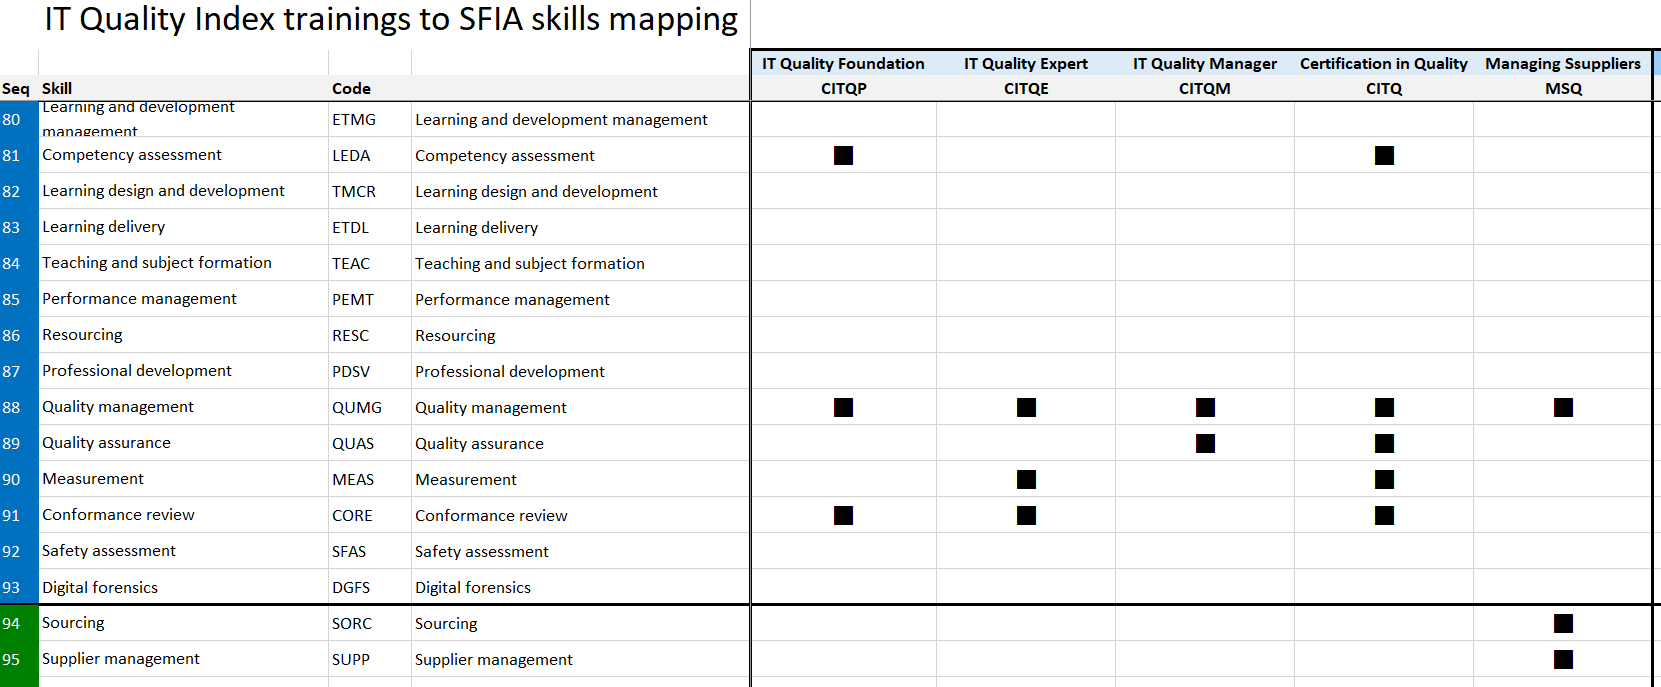This screenshot has height=687, width=1661.
Task: Click Conformance review mark under IT Quality Foundation
Action: [x=843, y=515]
